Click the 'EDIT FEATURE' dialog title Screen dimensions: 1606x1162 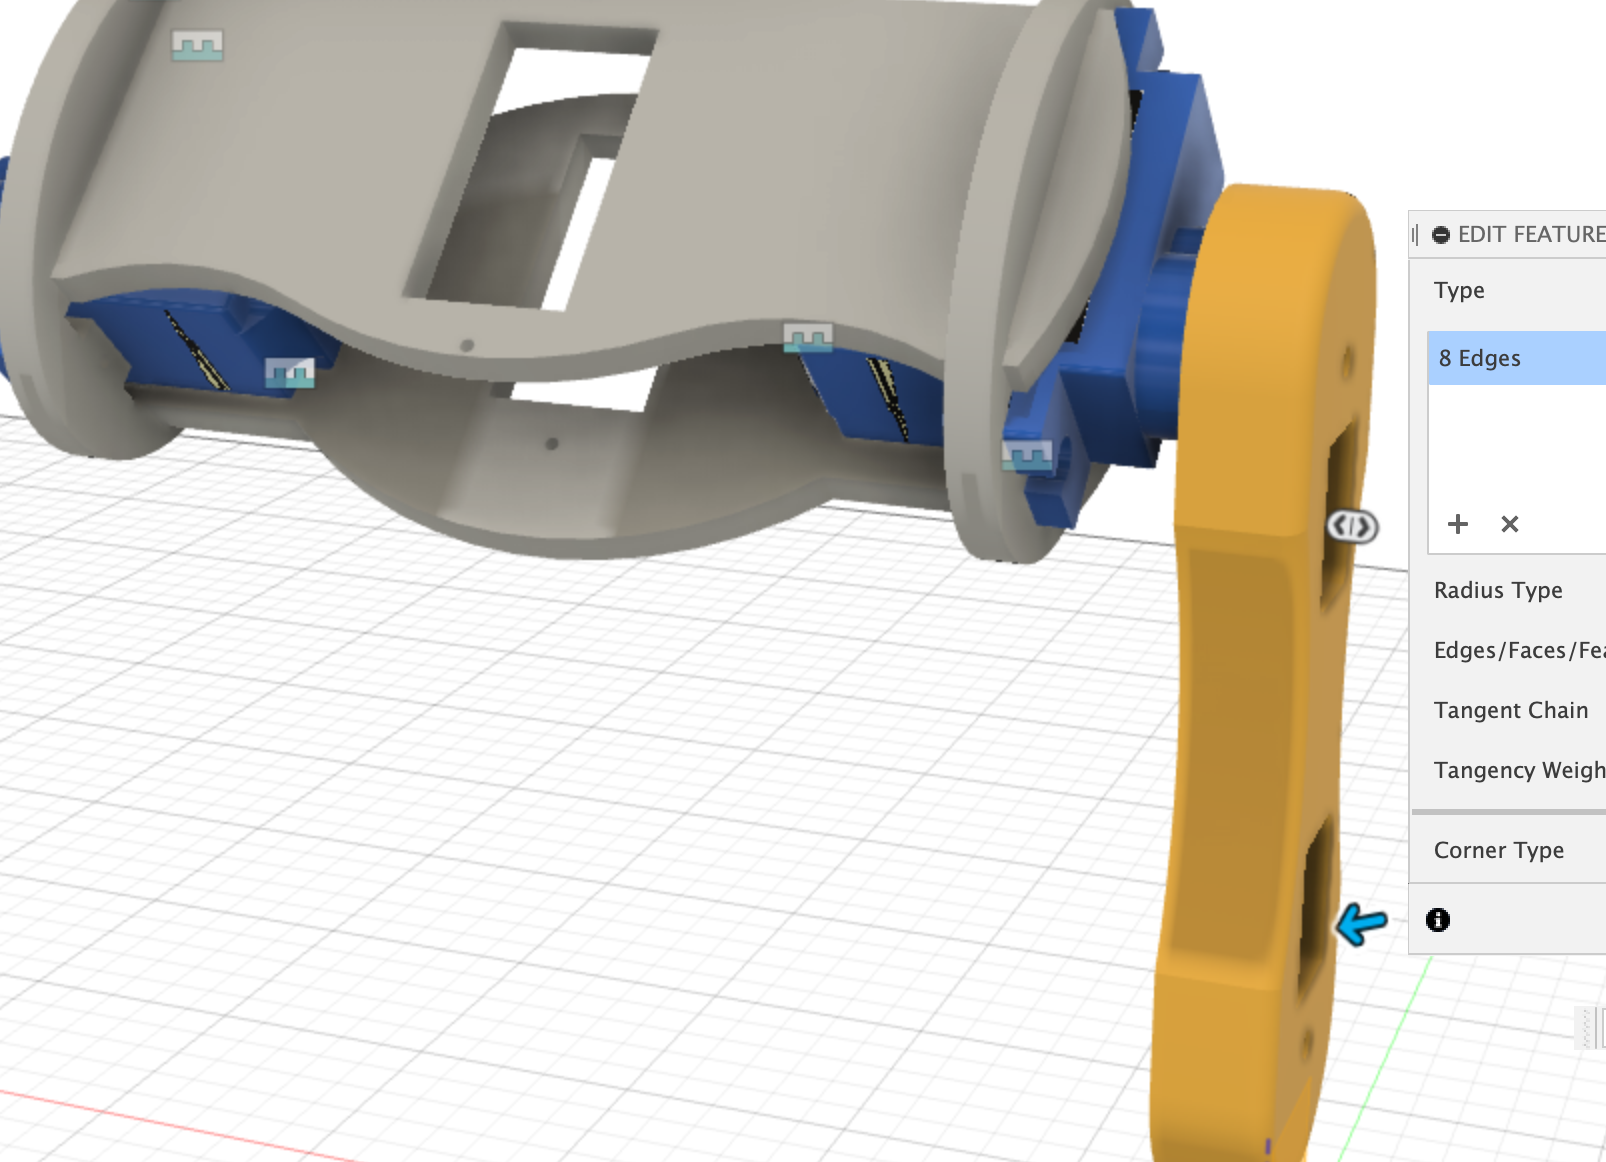click(1531, 235)
